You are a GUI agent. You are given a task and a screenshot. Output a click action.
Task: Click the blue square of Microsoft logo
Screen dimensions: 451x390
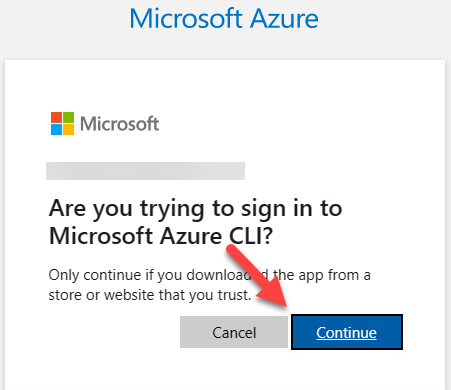point(56,129)
